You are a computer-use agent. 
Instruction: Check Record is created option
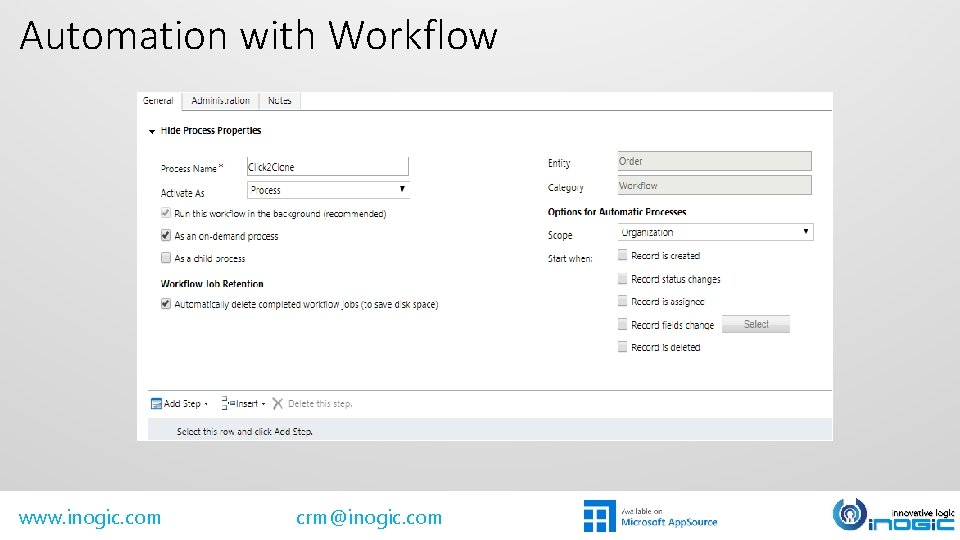[622, 255]
